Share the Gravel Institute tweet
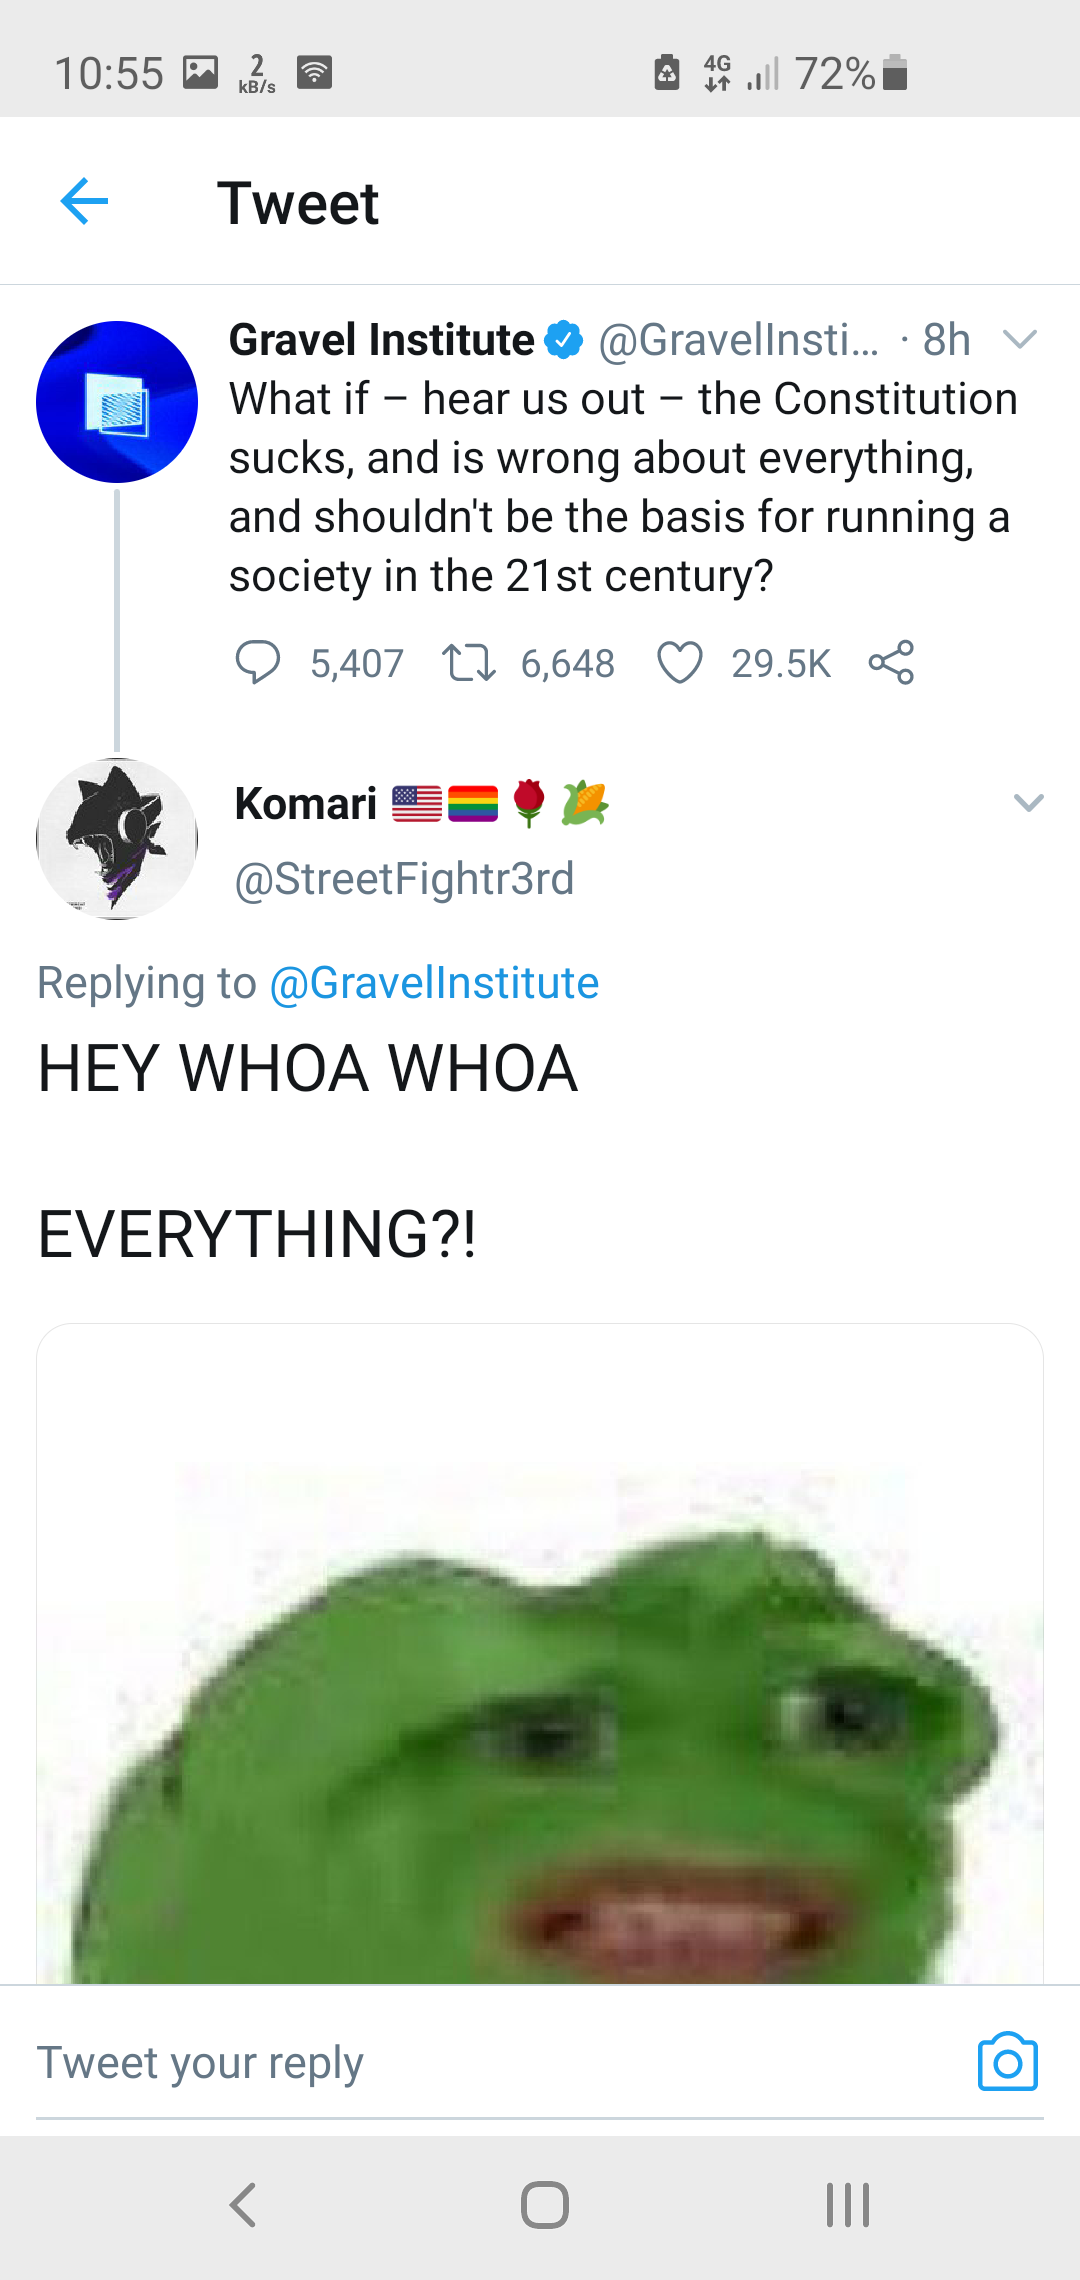Screen dimensions: 1080x2280 [x=891, y=663]
